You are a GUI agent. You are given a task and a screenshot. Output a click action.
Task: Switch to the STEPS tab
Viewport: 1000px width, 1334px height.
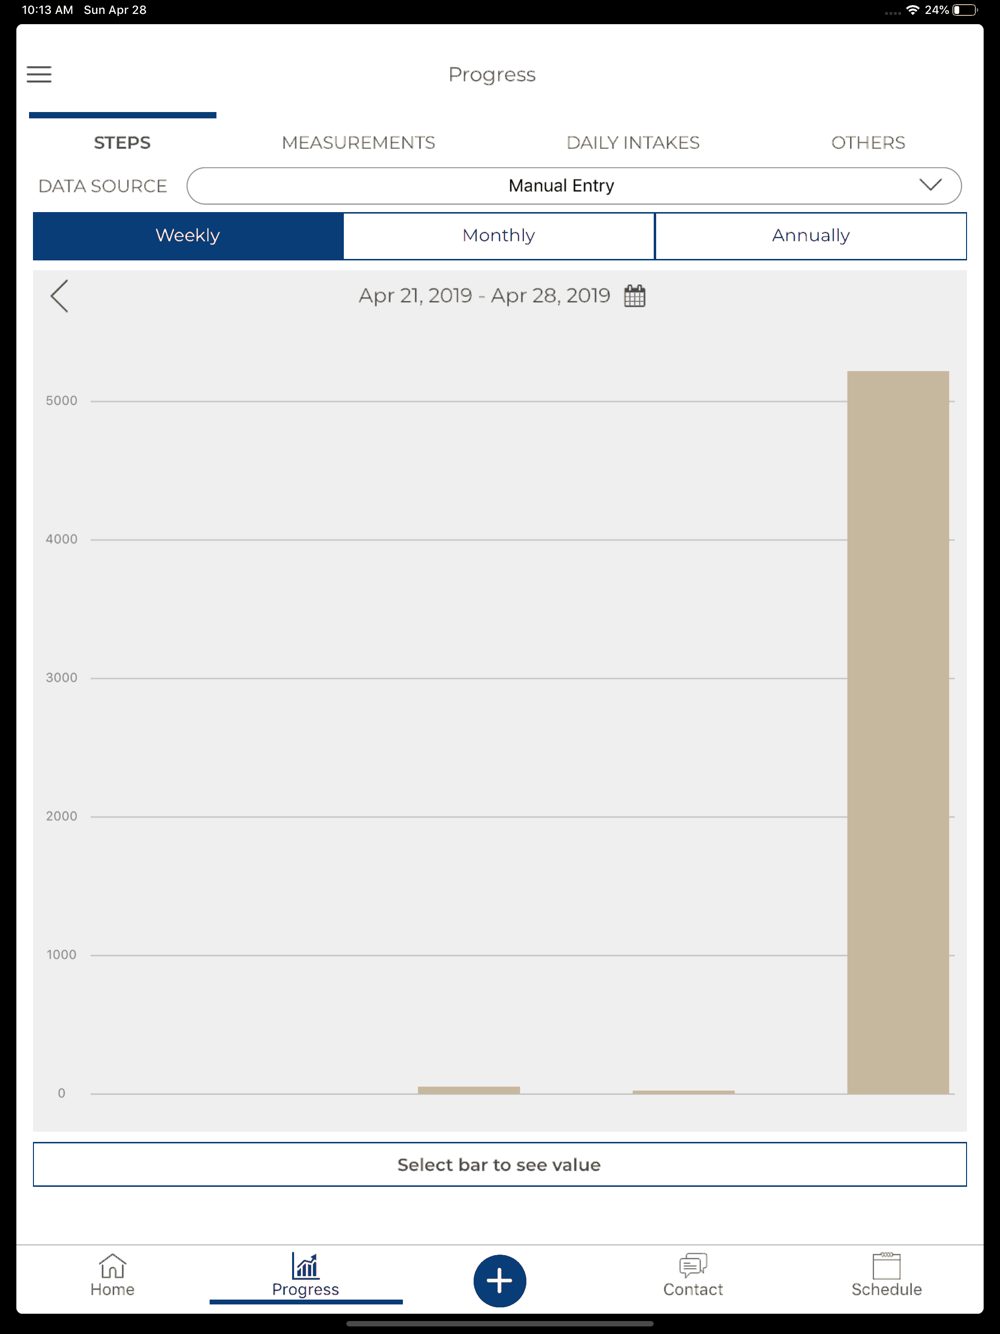click(122, 143)
